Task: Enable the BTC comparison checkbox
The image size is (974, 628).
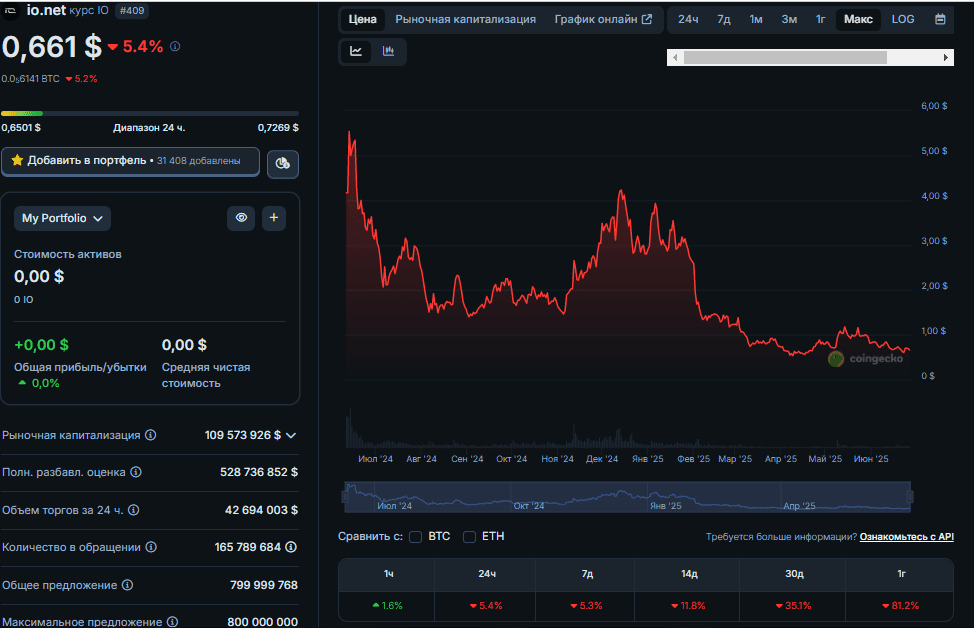Action: [x=416, y=537]
